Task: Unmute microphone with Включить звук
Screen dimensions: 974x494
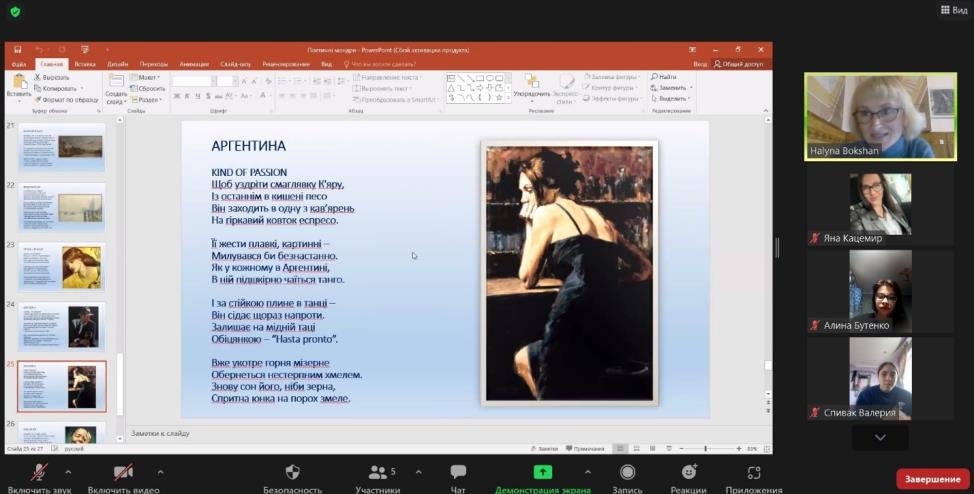Action: (x=40, y=479)
